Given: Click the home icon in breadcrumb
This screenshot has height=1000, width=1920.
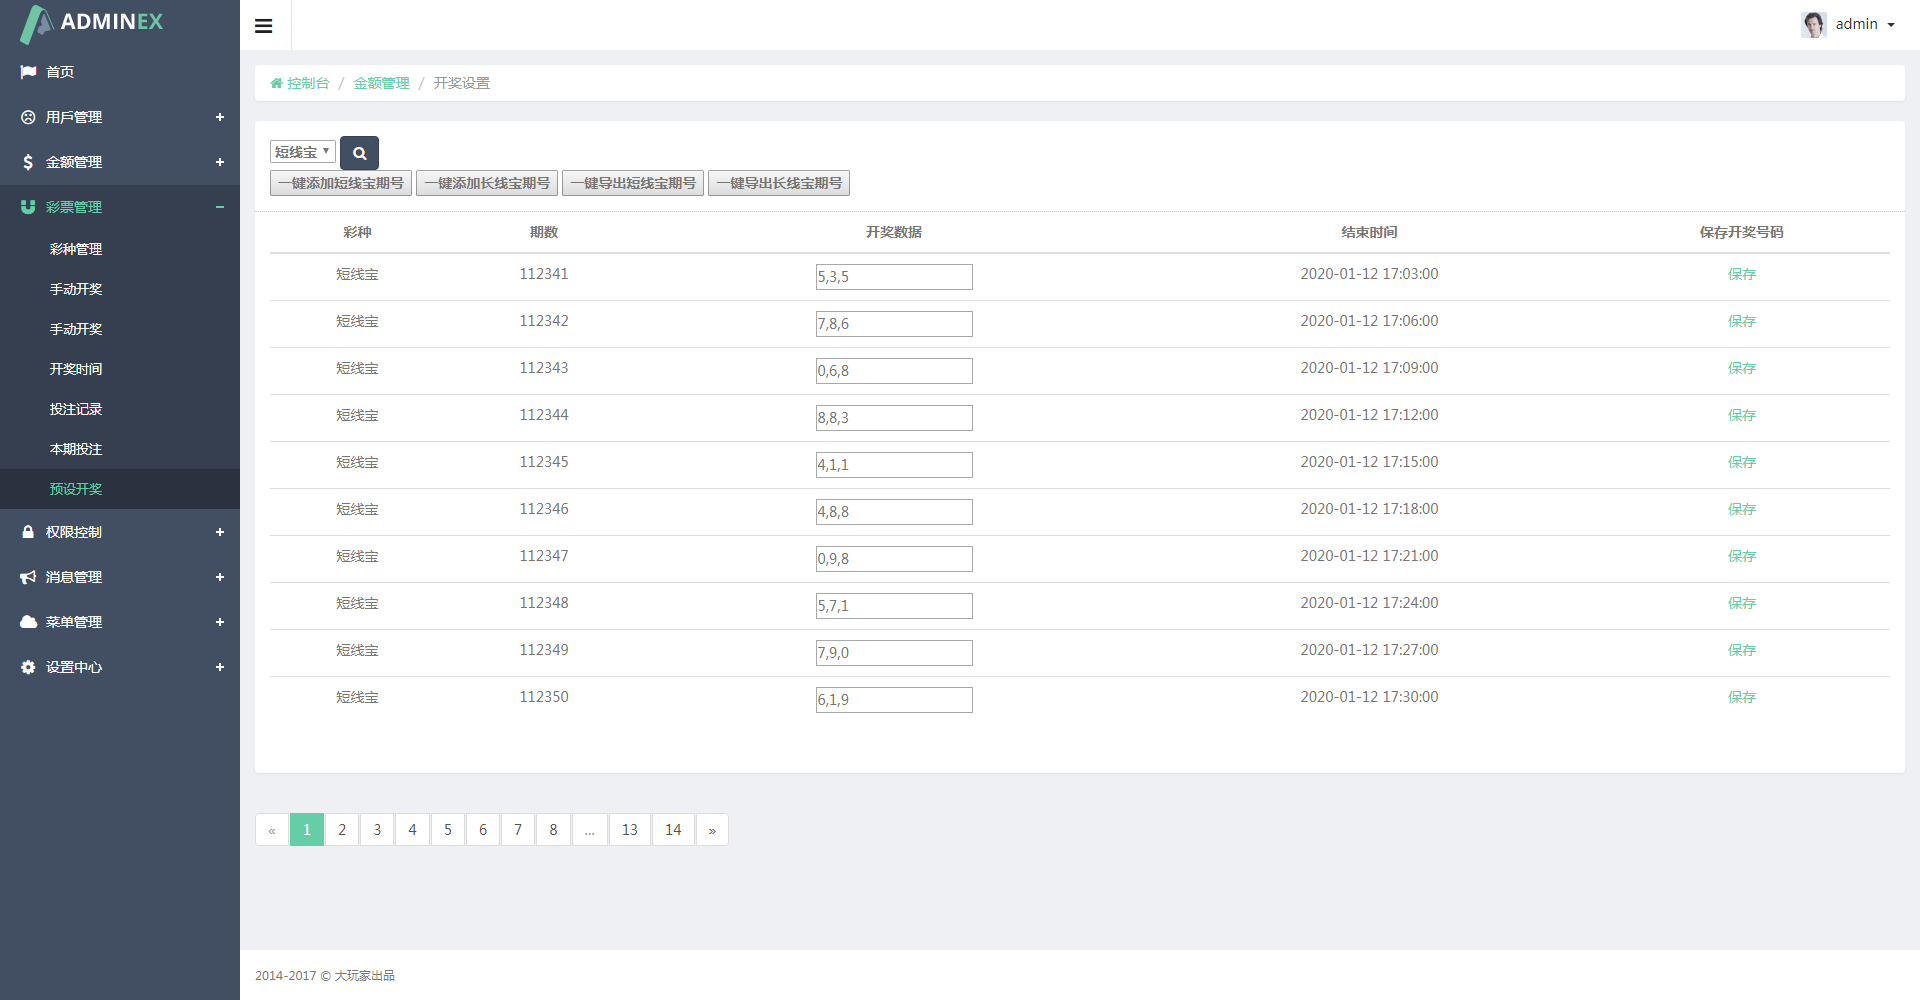Looking at the screenshot, I should click(276, 83).
